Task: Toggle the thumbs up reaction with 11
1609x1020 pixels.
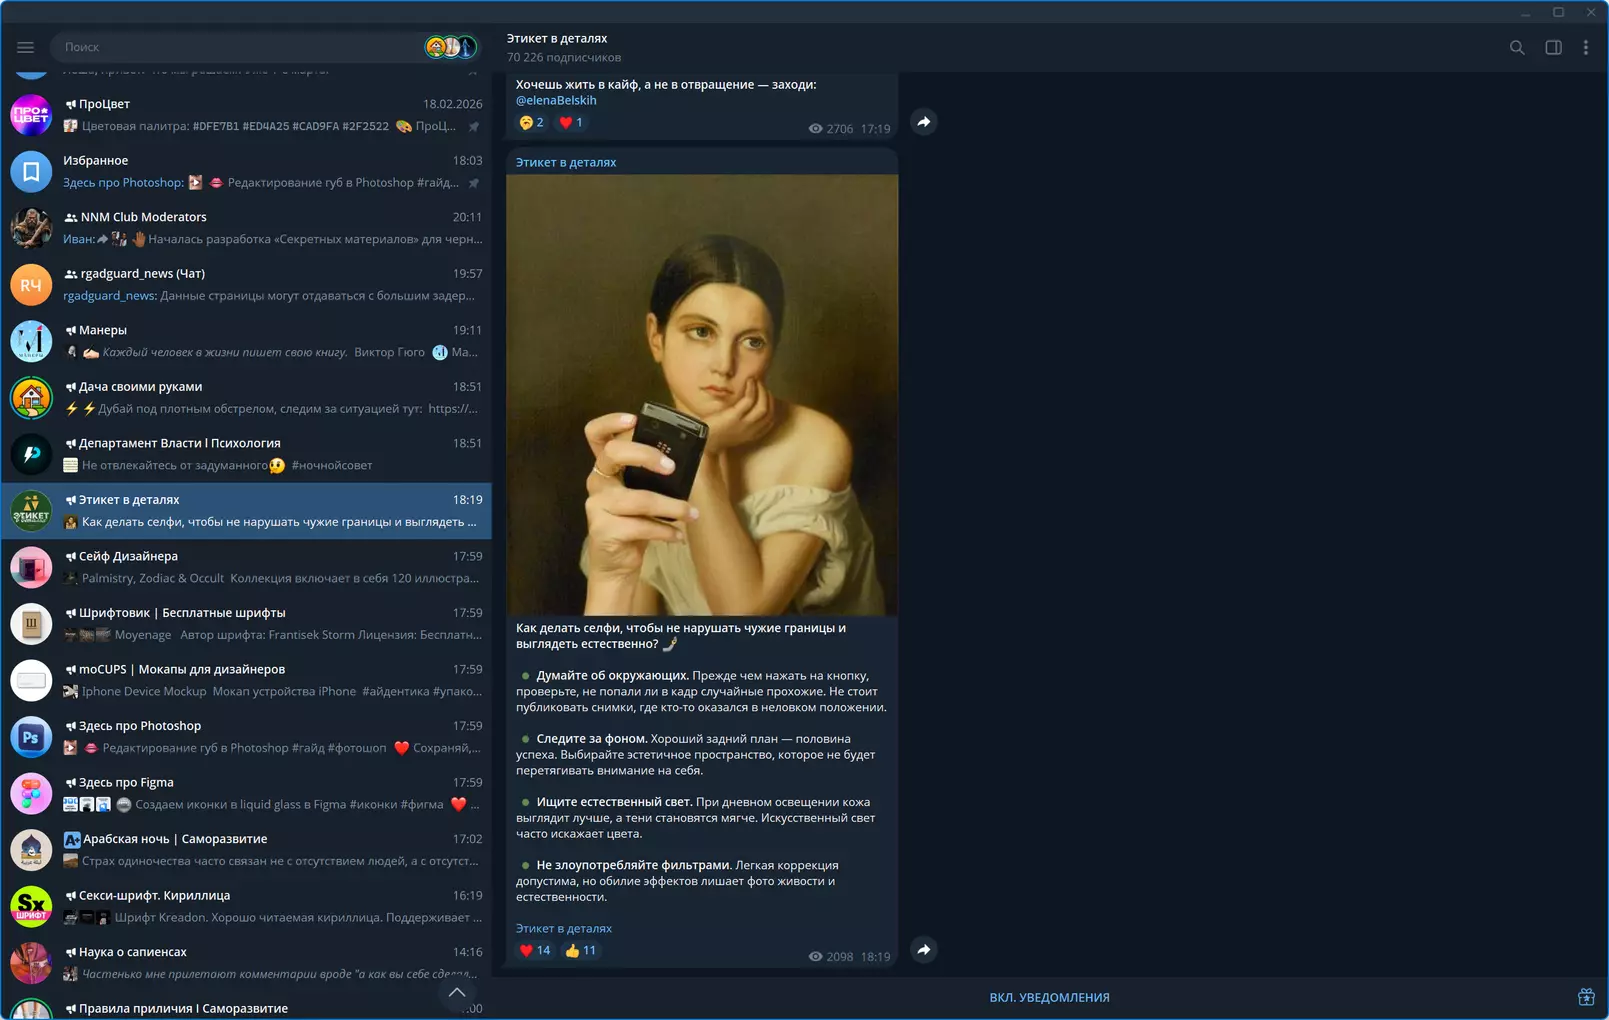Action: [581, 951]
